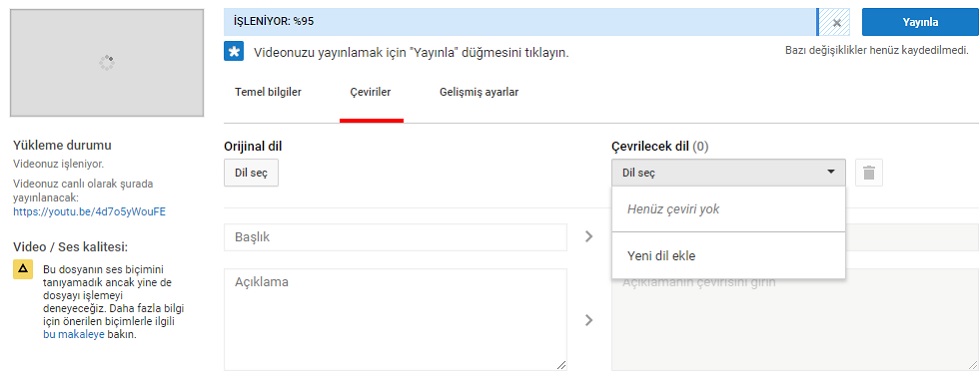Click the arrow next to Açıklama field
The image size is (980, 384).
pos(588,320)
